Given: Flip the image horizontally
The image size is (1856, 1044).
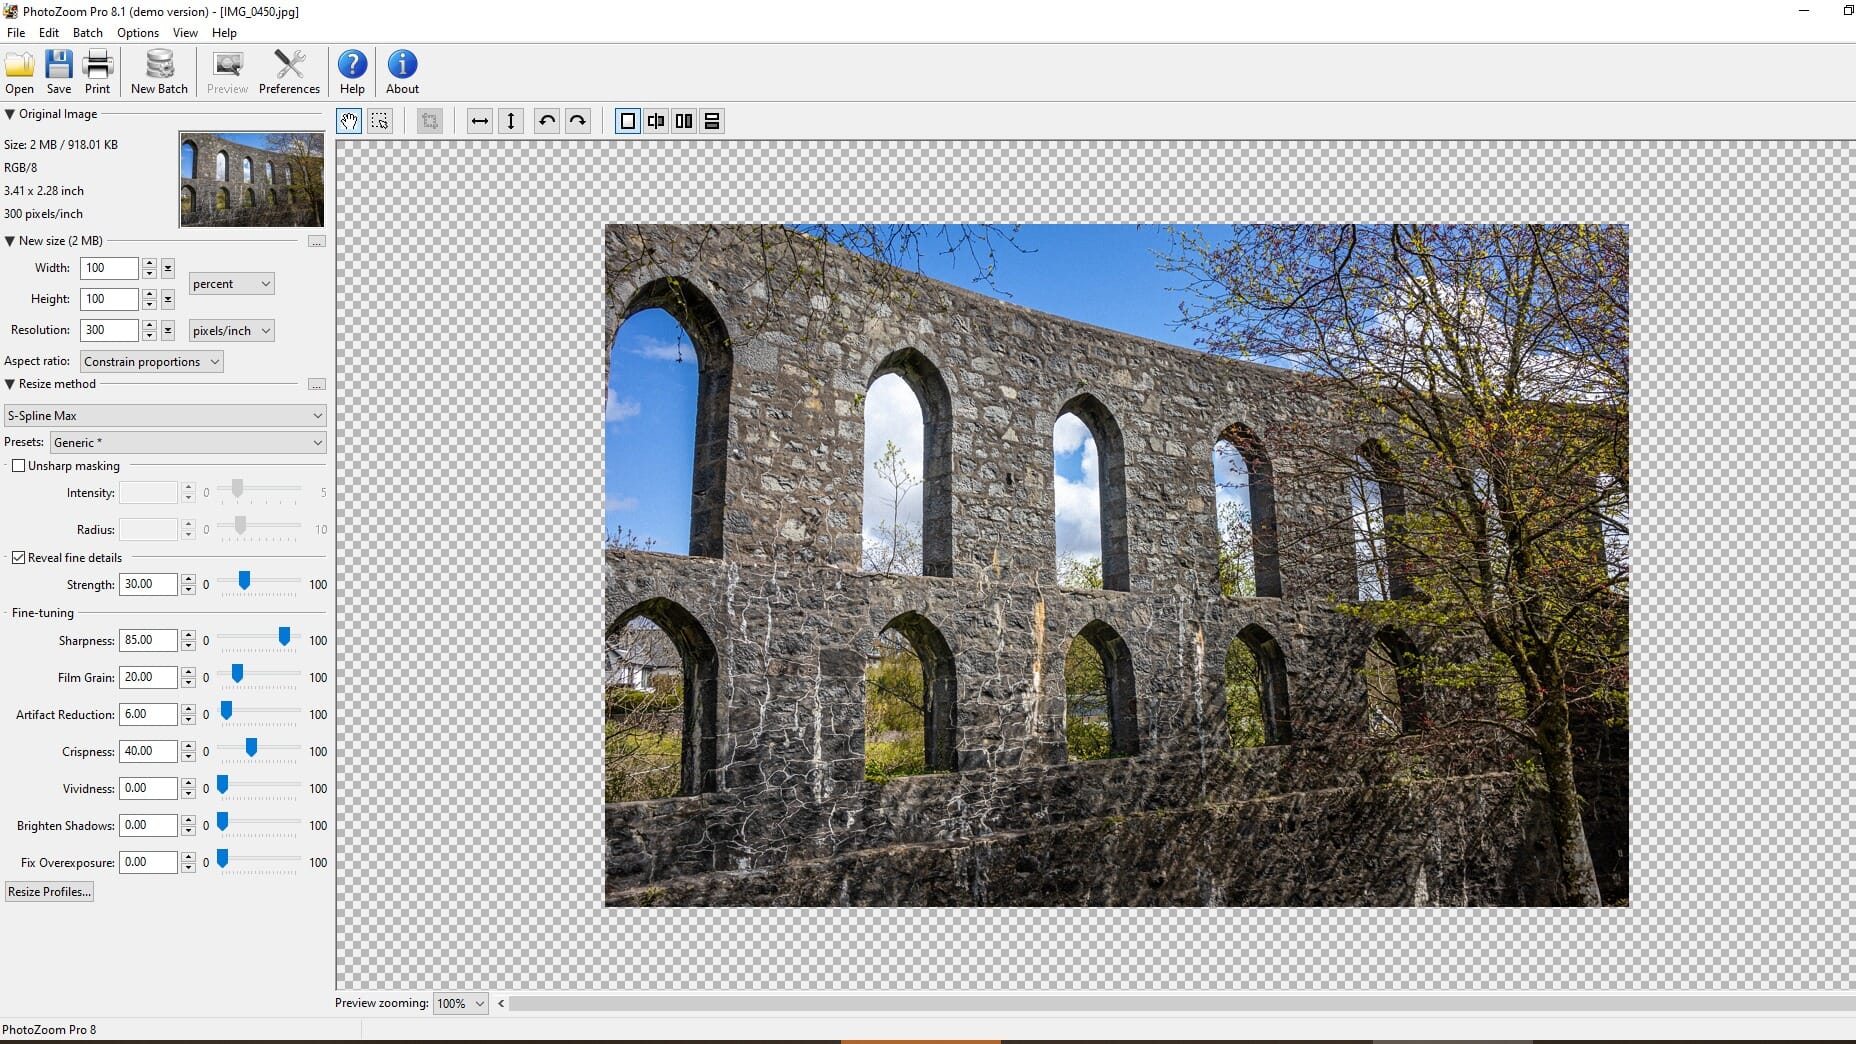Looking at the screenshot, I should coord(480,121).
